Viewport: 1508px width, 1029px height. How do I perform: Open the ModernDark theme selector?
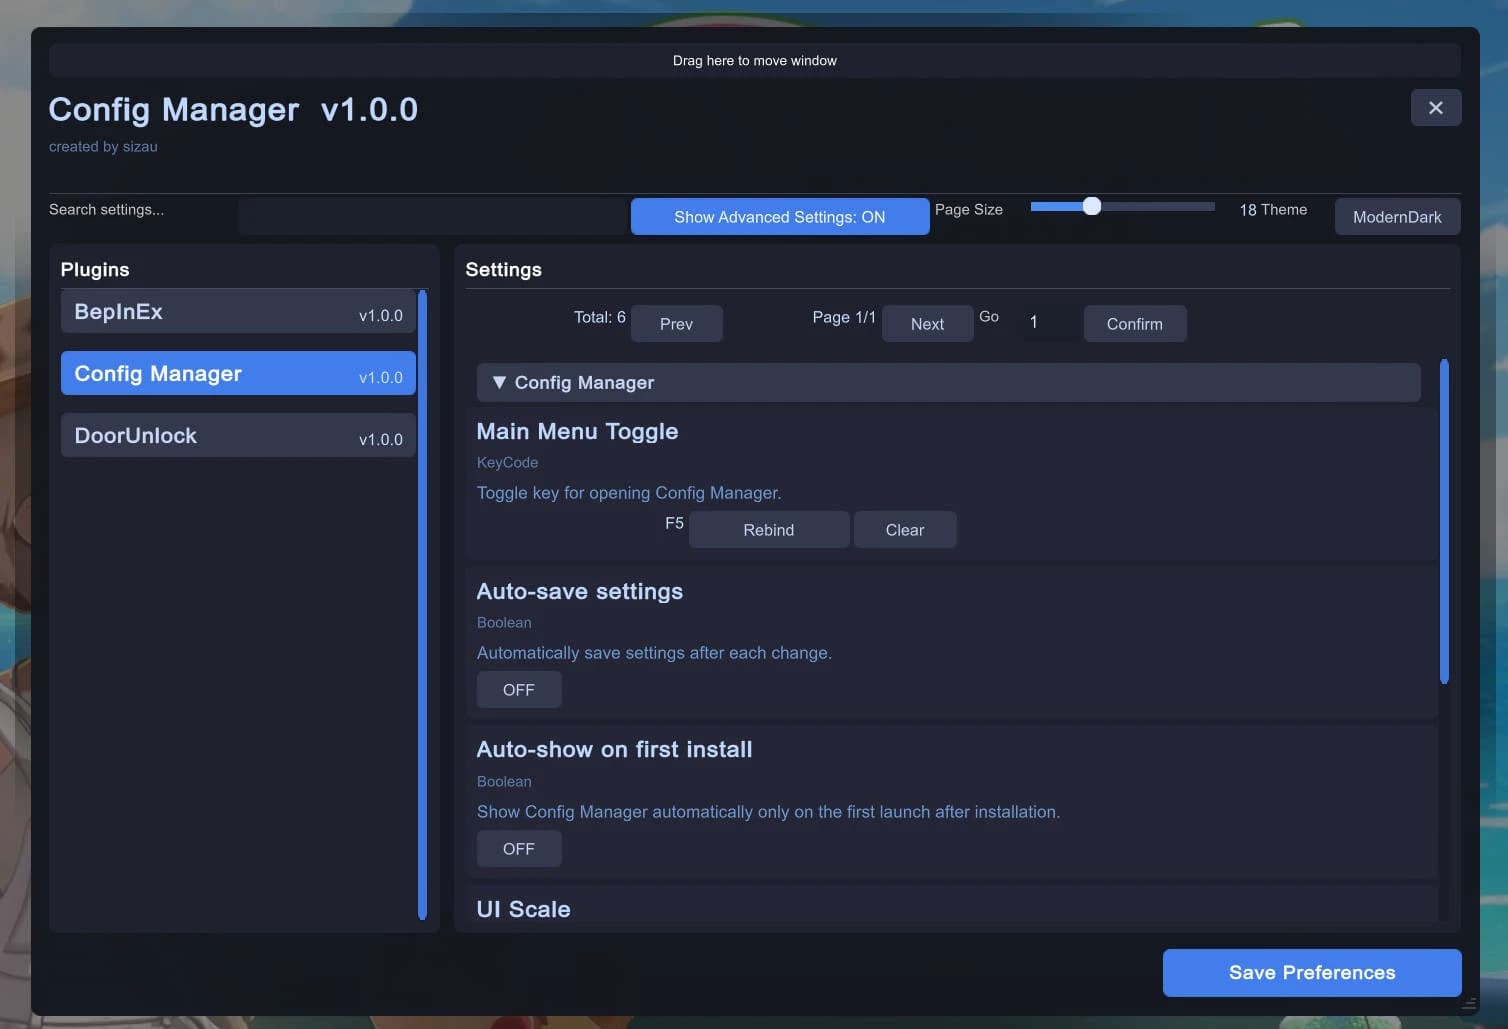tap(1397, 217)
